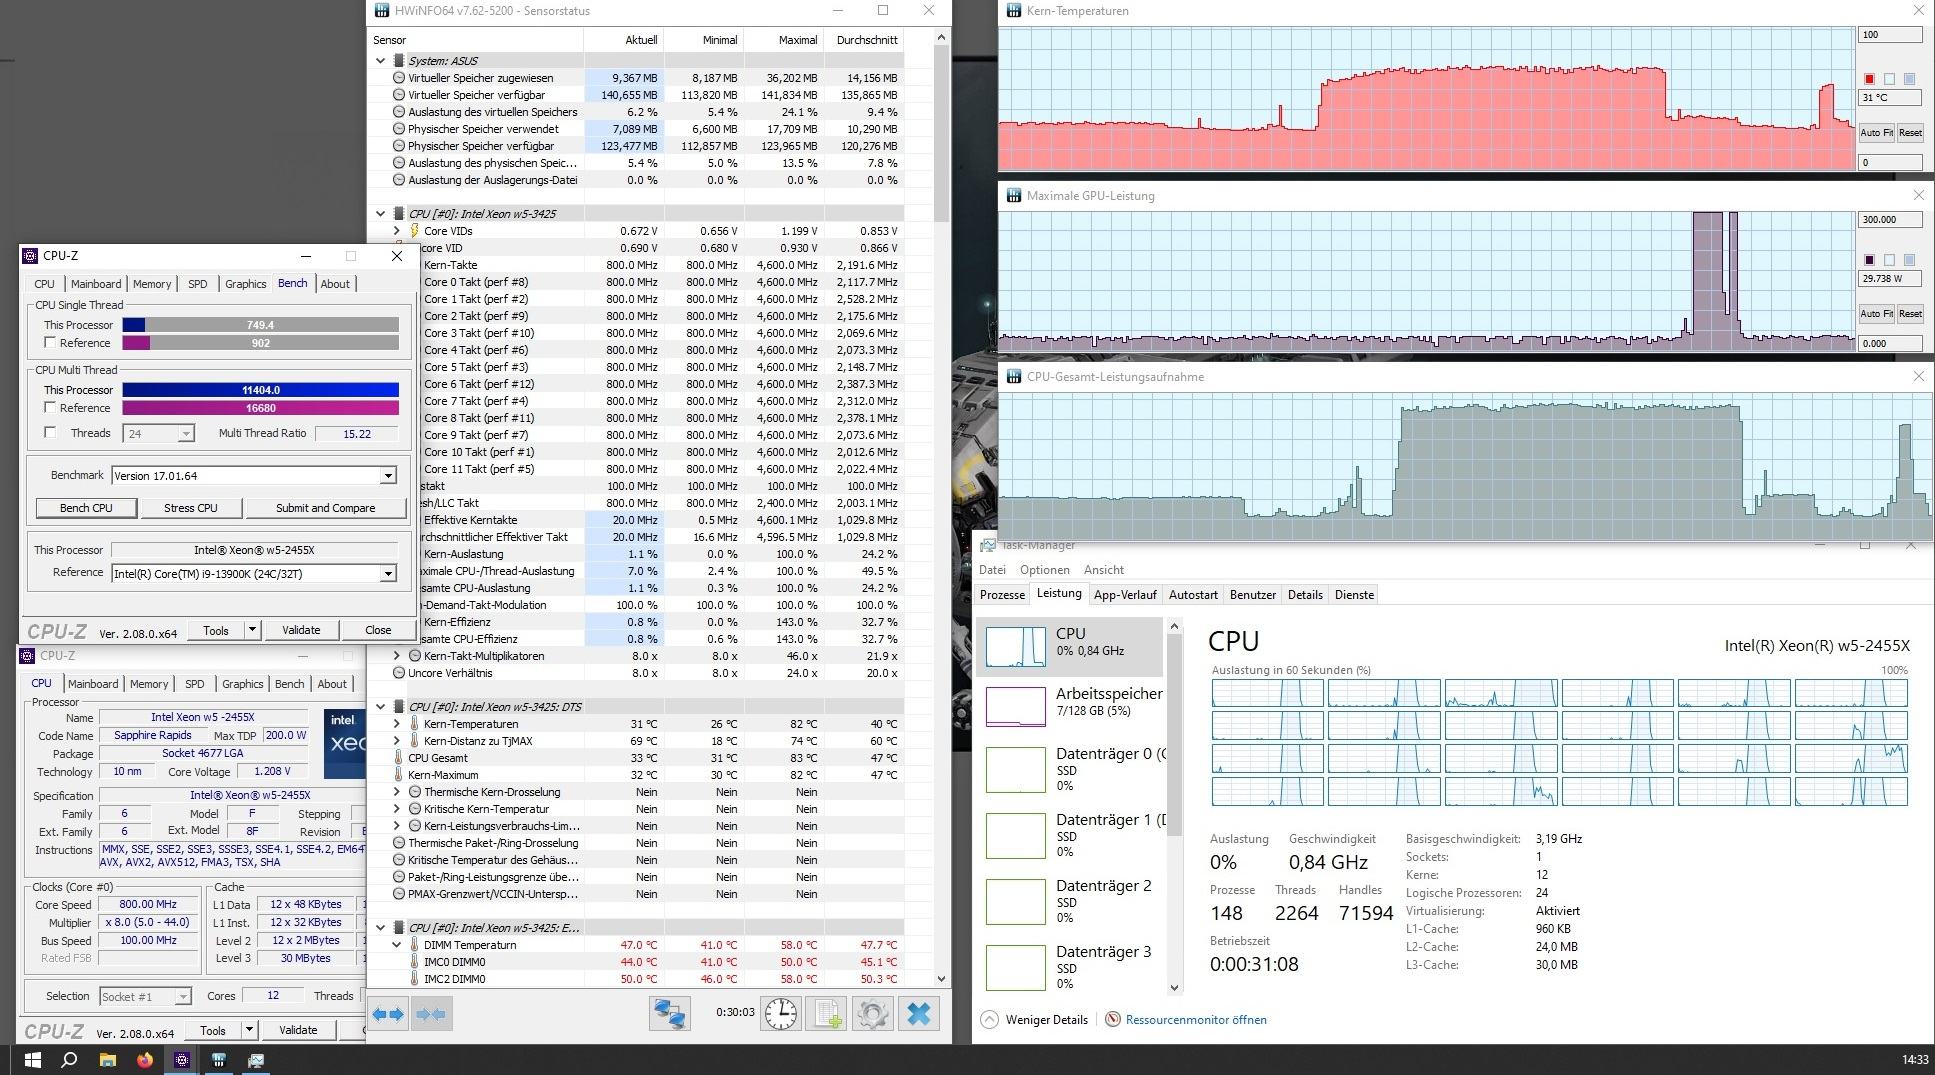The image size is (1935, 1075).
Task: Collapse DIMM Temperaturn row
Action: 397,945
